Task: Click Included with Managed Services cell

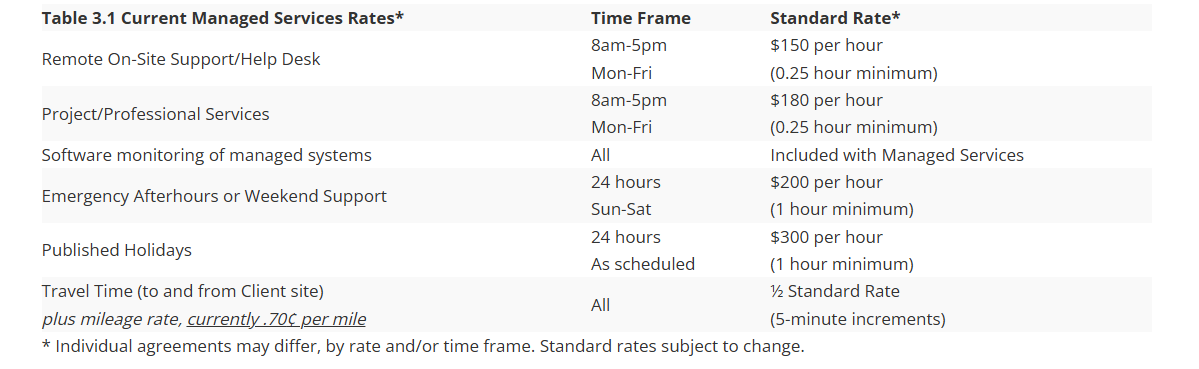Action: pos(897,155)
